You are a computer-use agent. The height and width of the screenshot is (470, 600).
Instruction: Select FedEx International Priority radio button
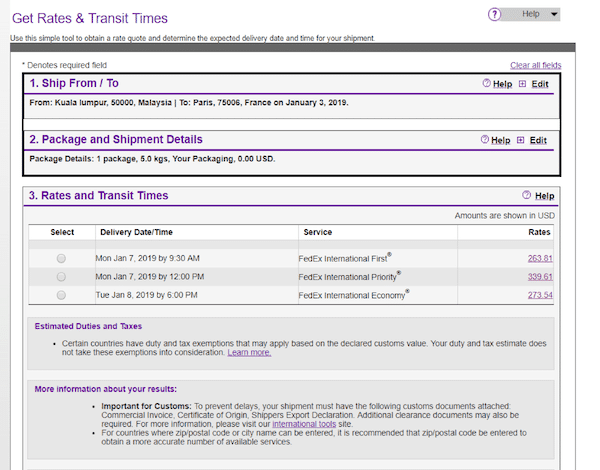click(61, 276)
